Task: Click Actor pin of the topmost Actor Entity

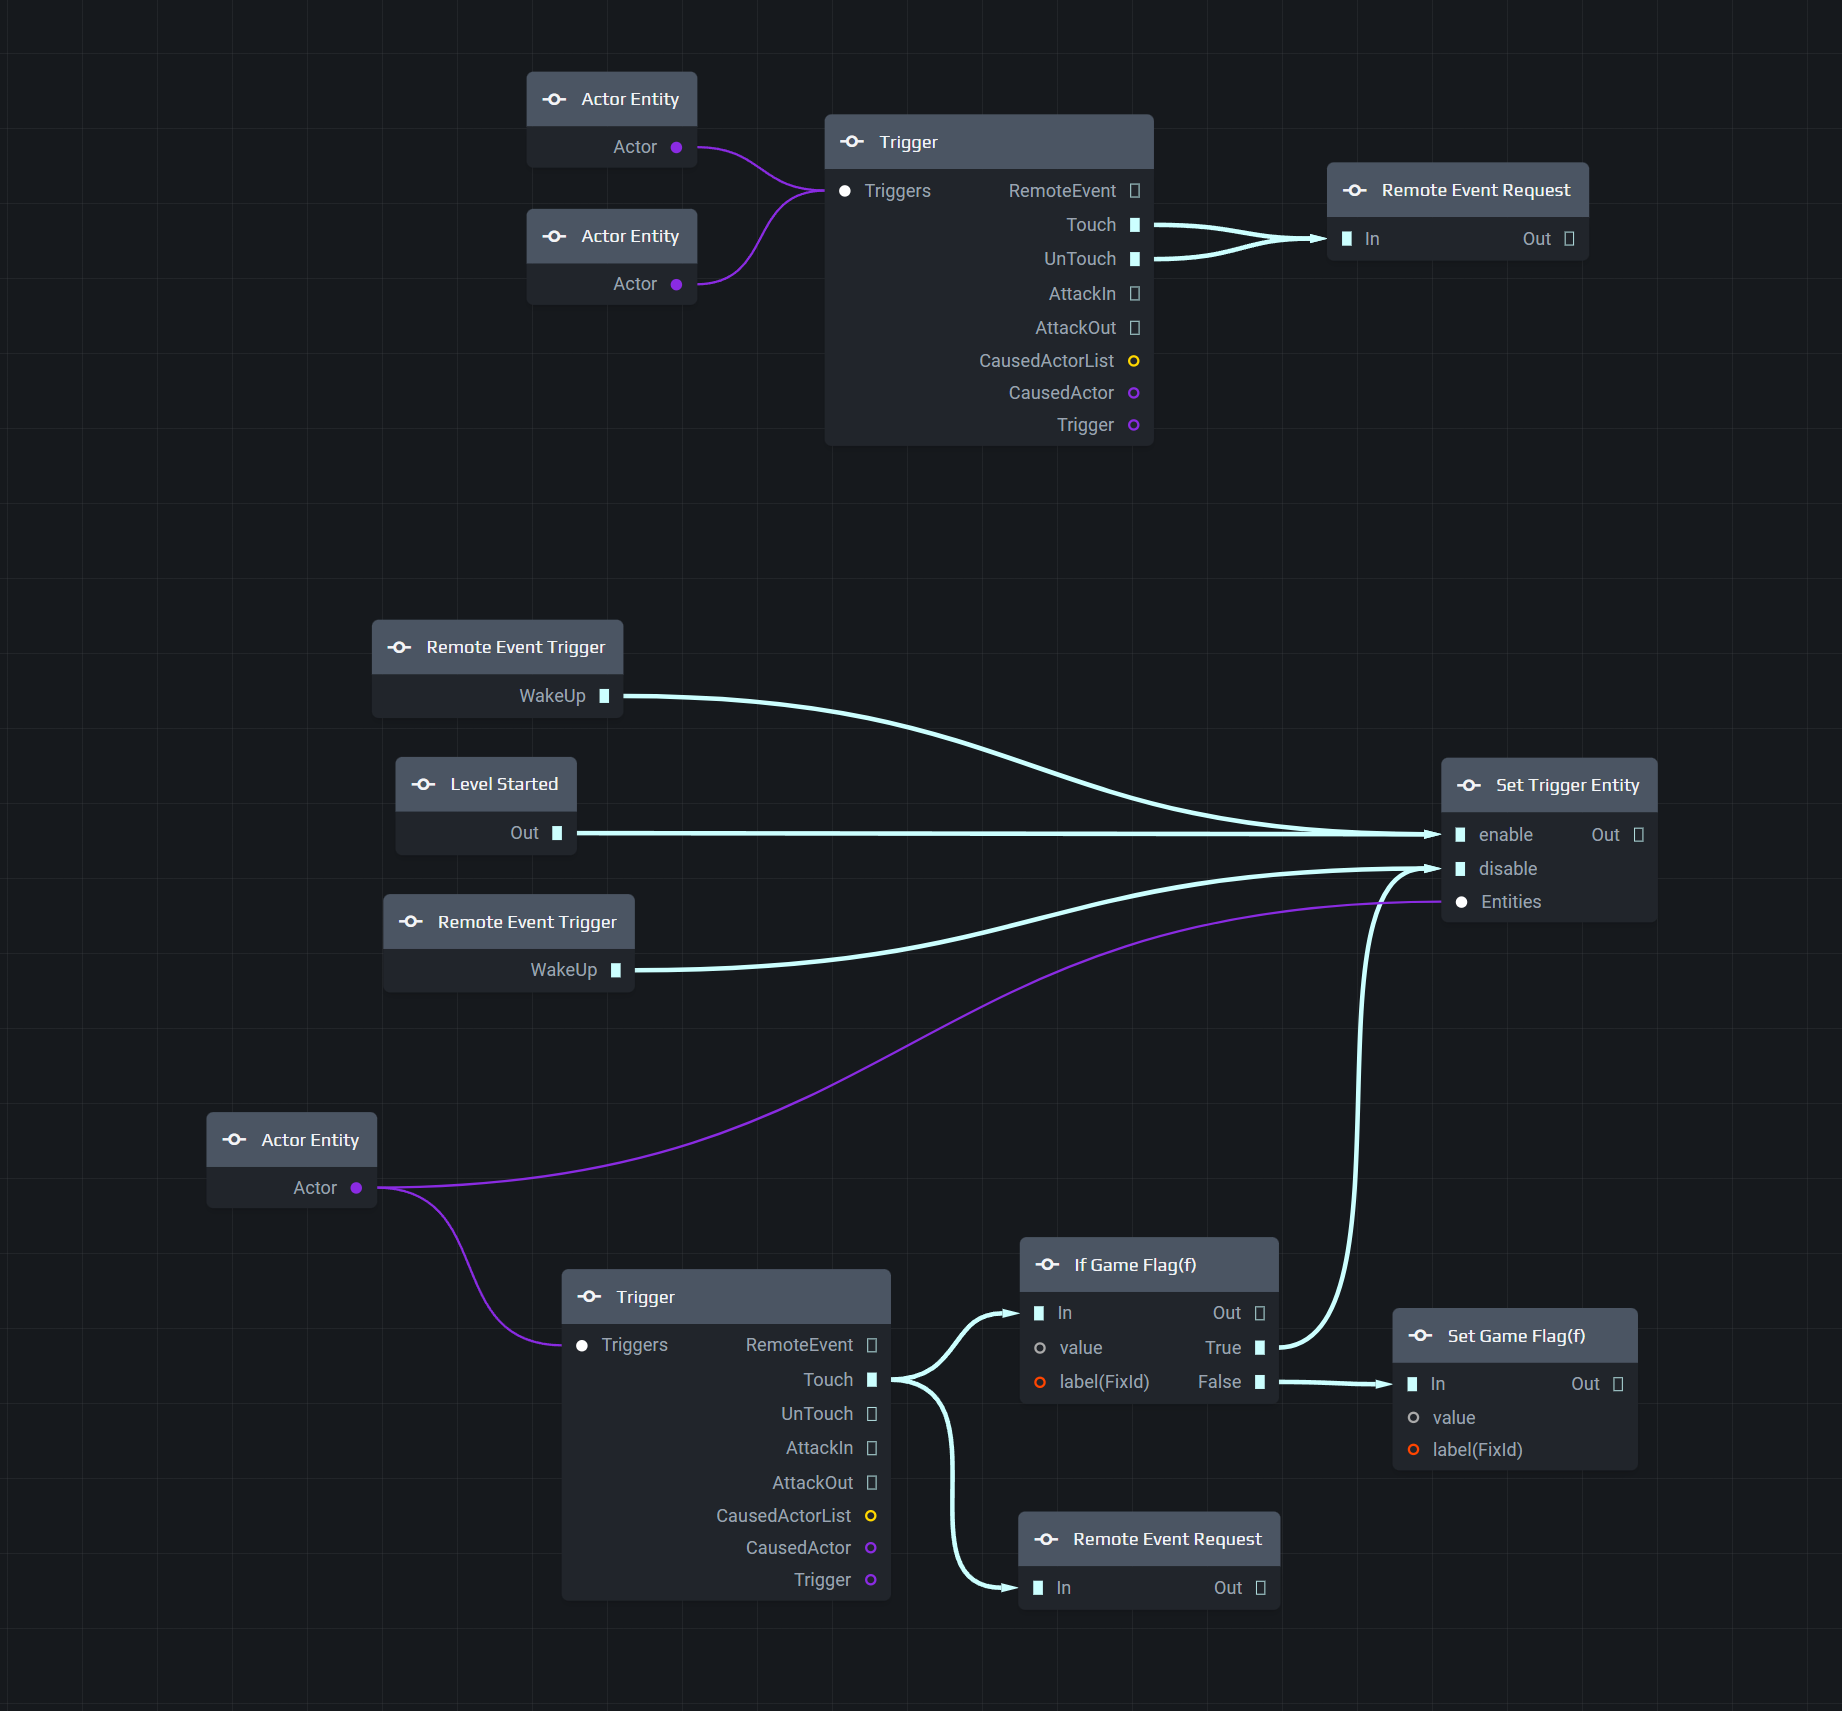Action: (676, 147)
